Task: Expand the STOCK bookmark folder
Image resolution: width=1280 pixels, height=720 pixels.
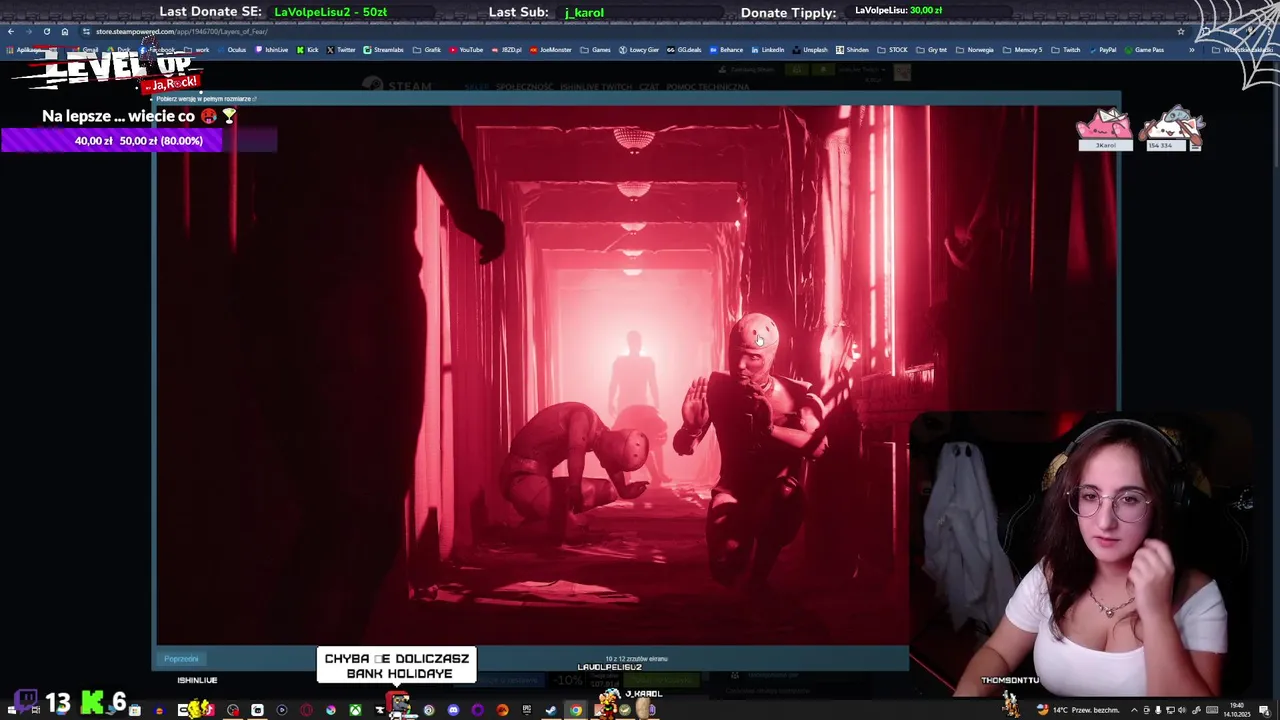Action: [893, 50]
